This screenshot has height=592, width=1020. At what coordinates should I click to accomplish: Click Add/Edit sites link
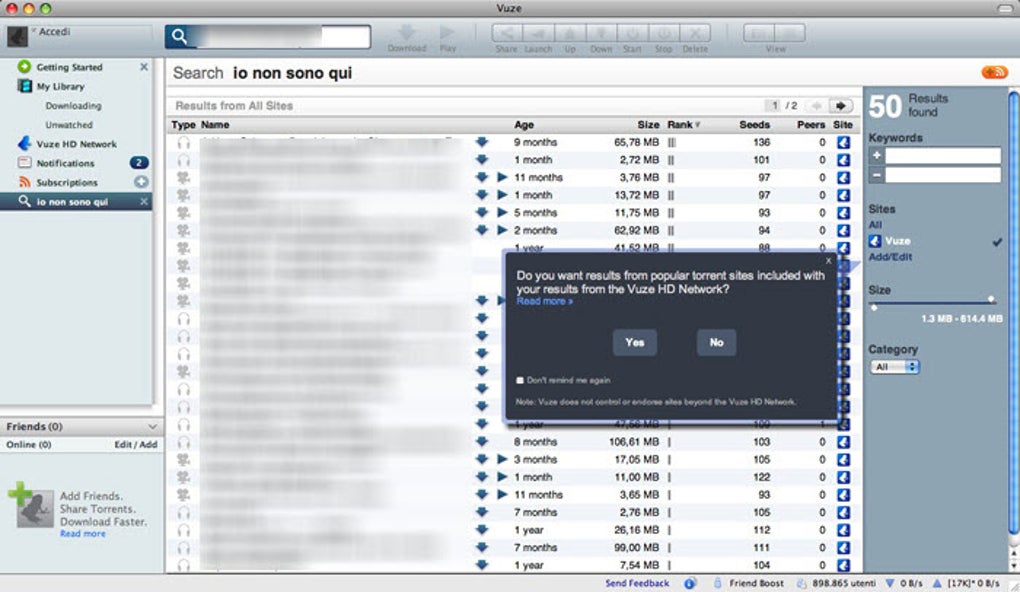click(x=890, y=257)
